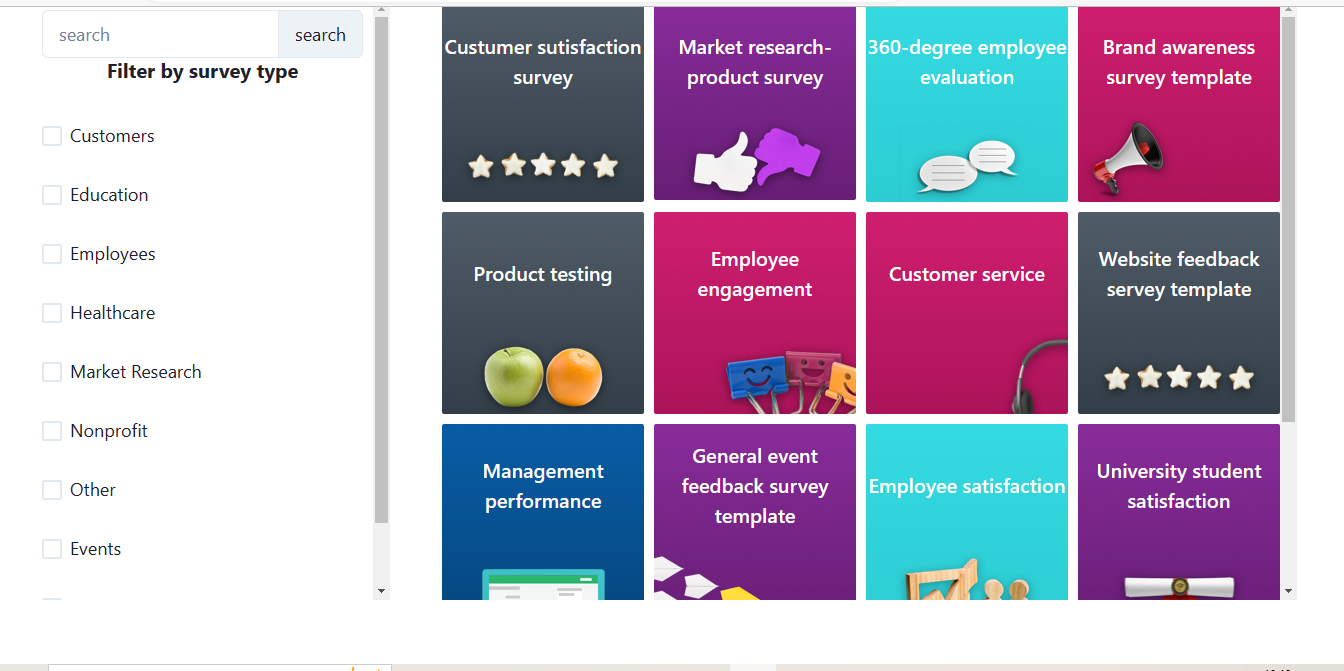Screen dimensions: 1344x671
Task: Click the thumbs up/down icon on Market research card
Action: 756,160
